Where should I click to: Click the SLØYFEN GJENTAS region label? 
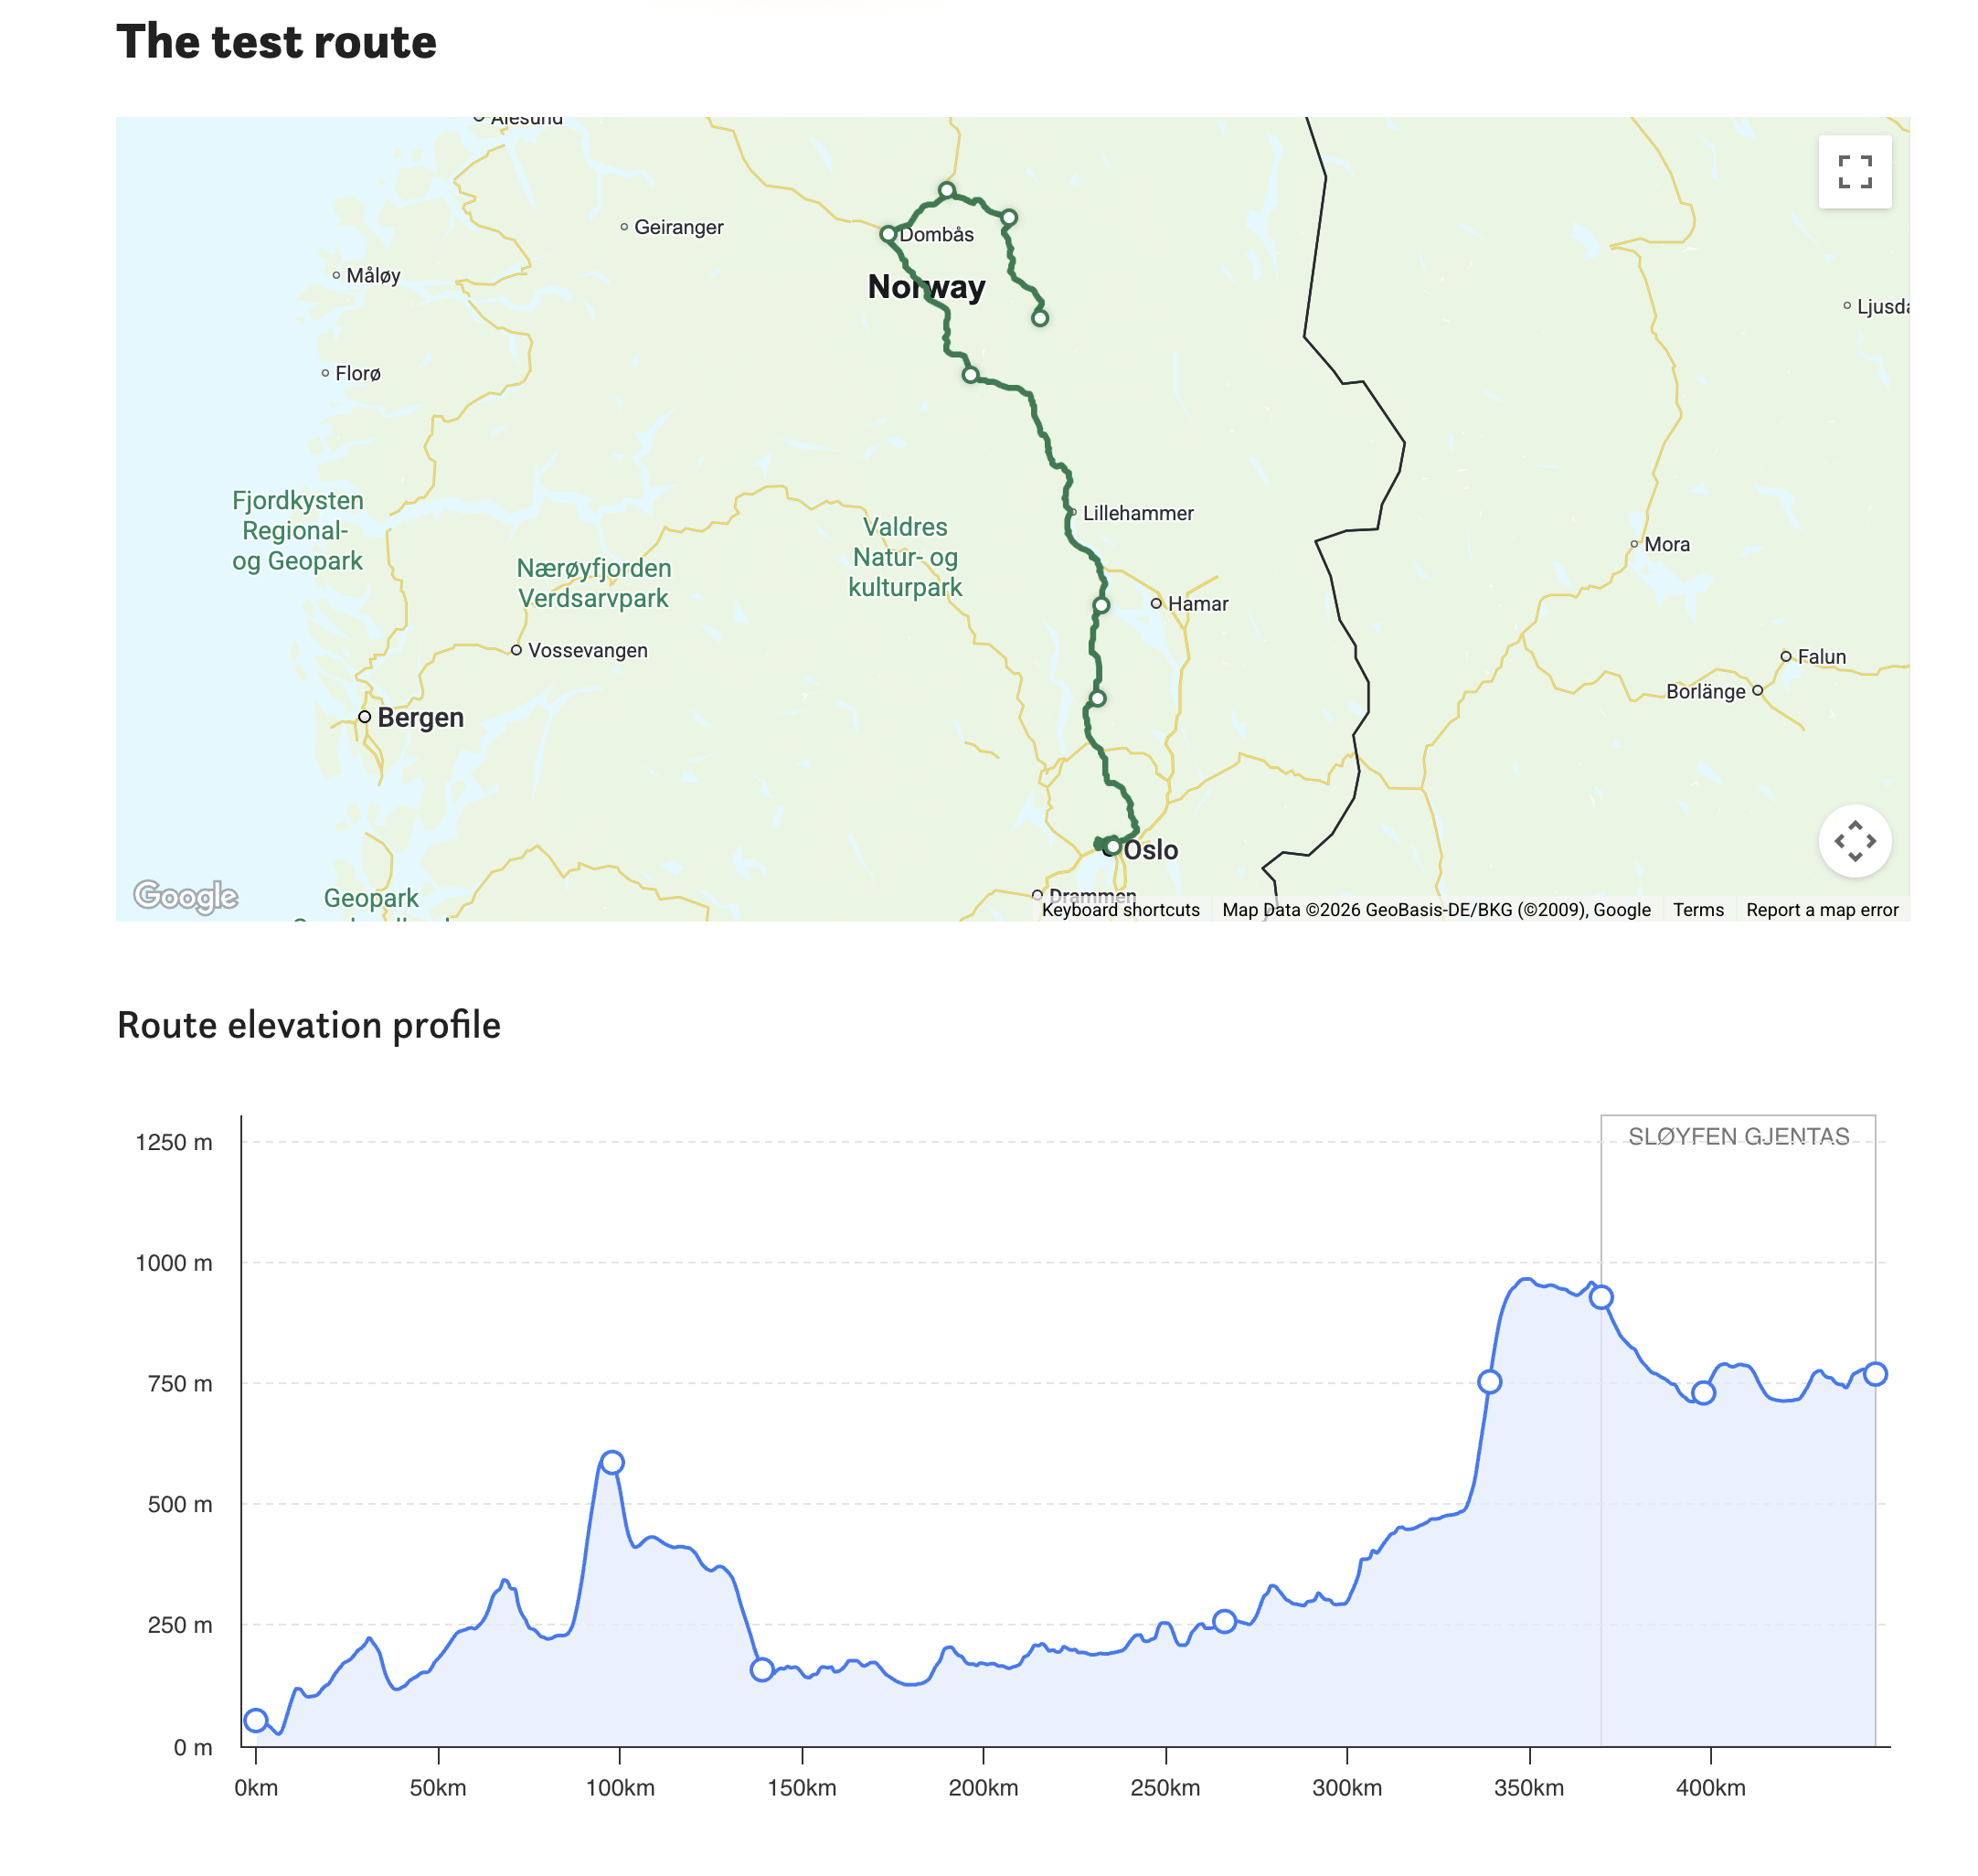click(1738, 1137)
